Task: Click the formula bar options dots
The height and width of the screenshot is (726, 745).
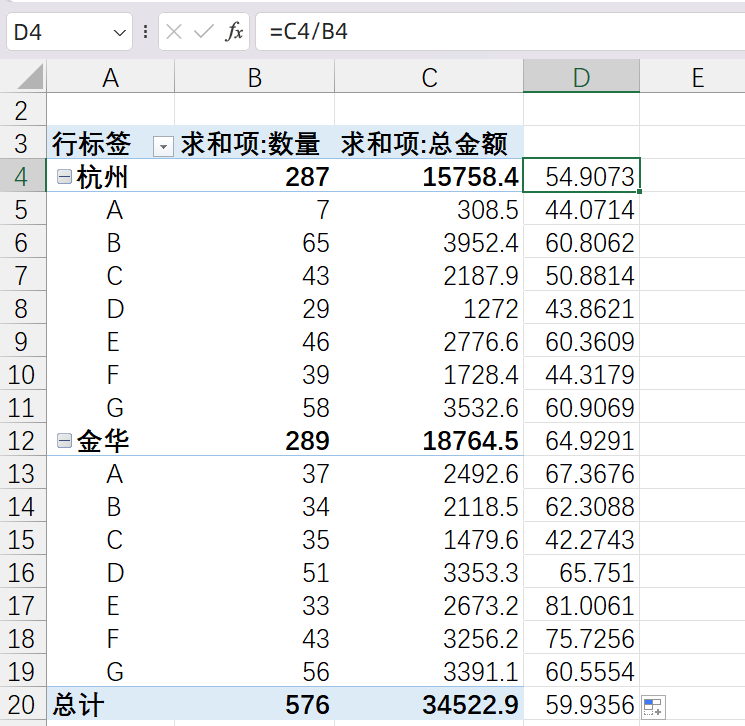Action: [145, 32]
